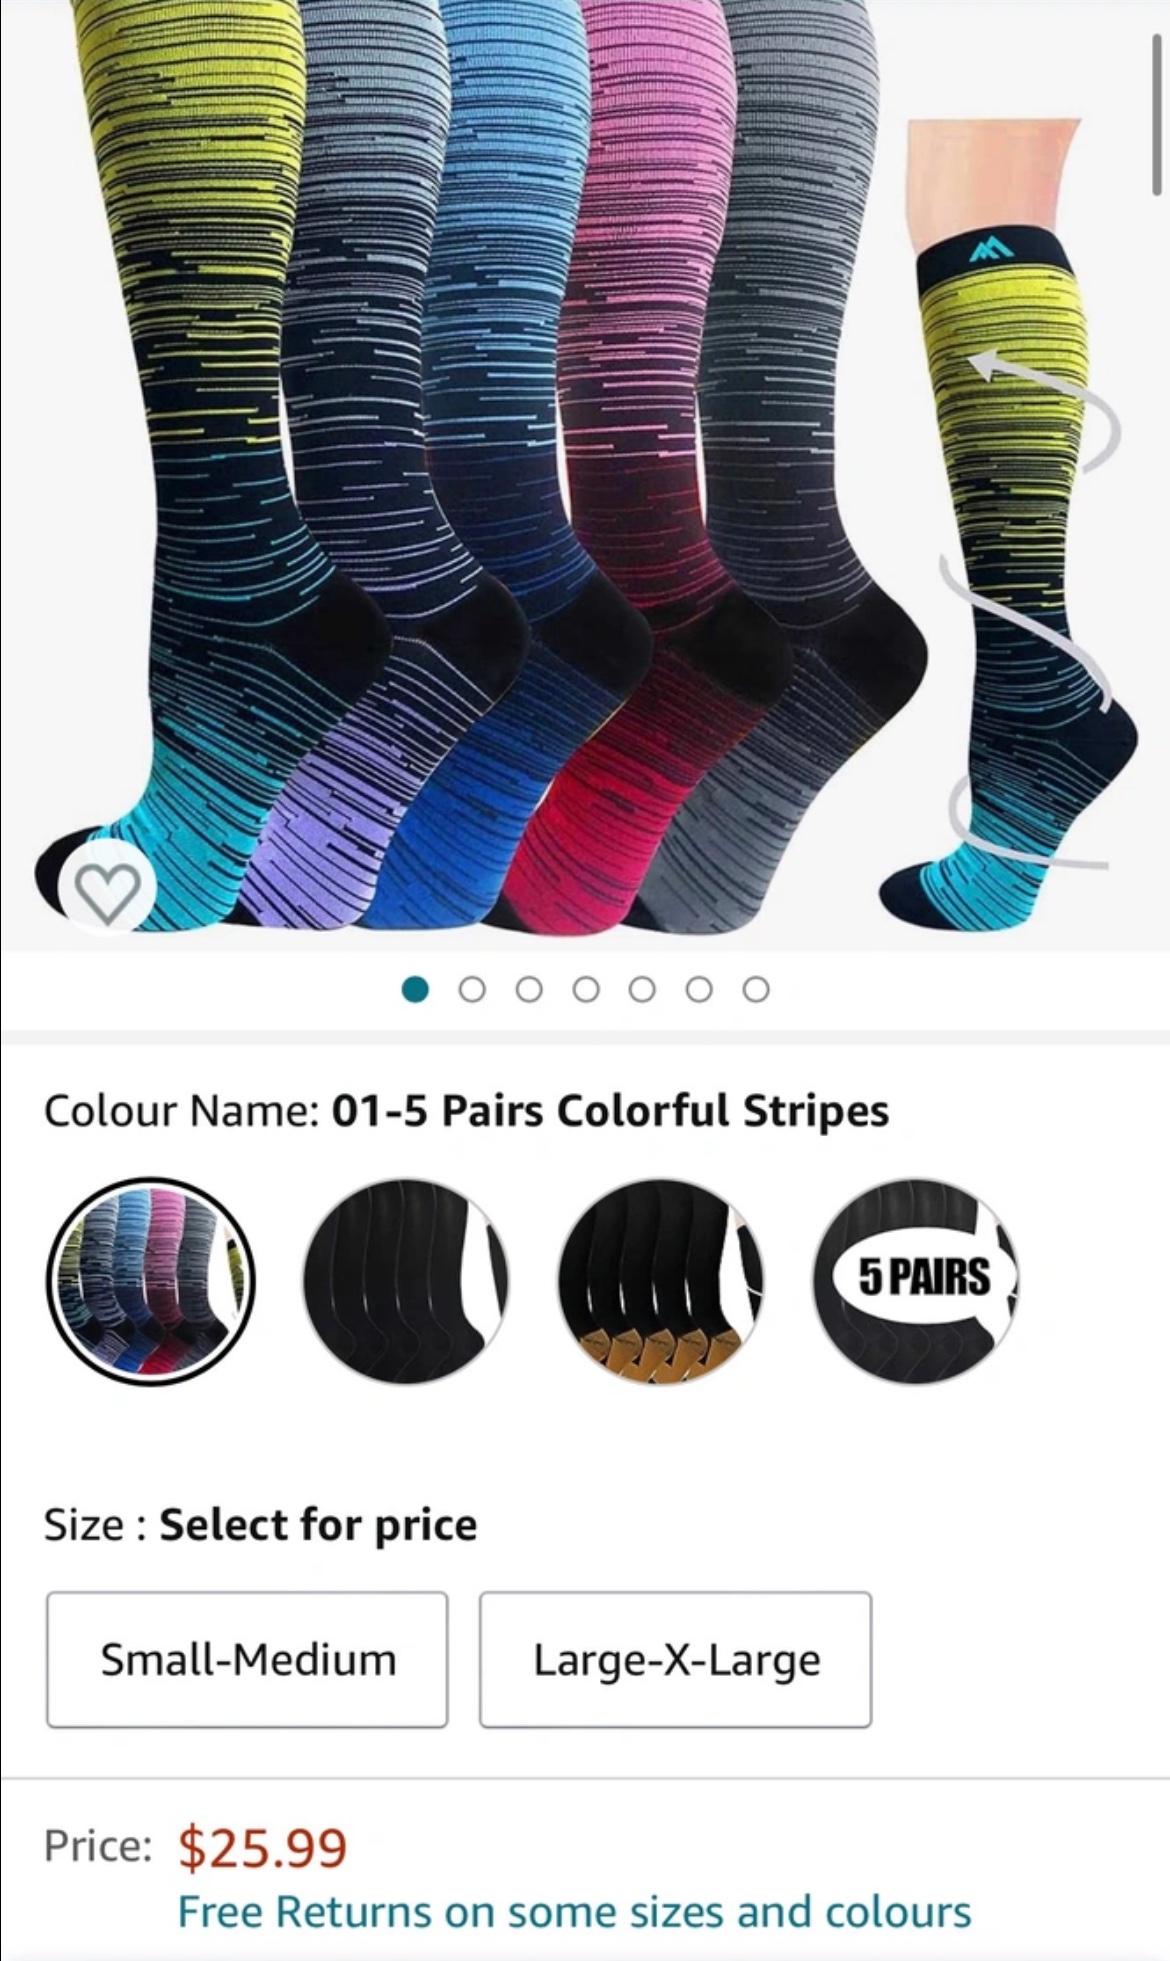This screenshot has height=1961, width=1170.
Task: Tap the heart wishlist icon
Action: (108, 890)
